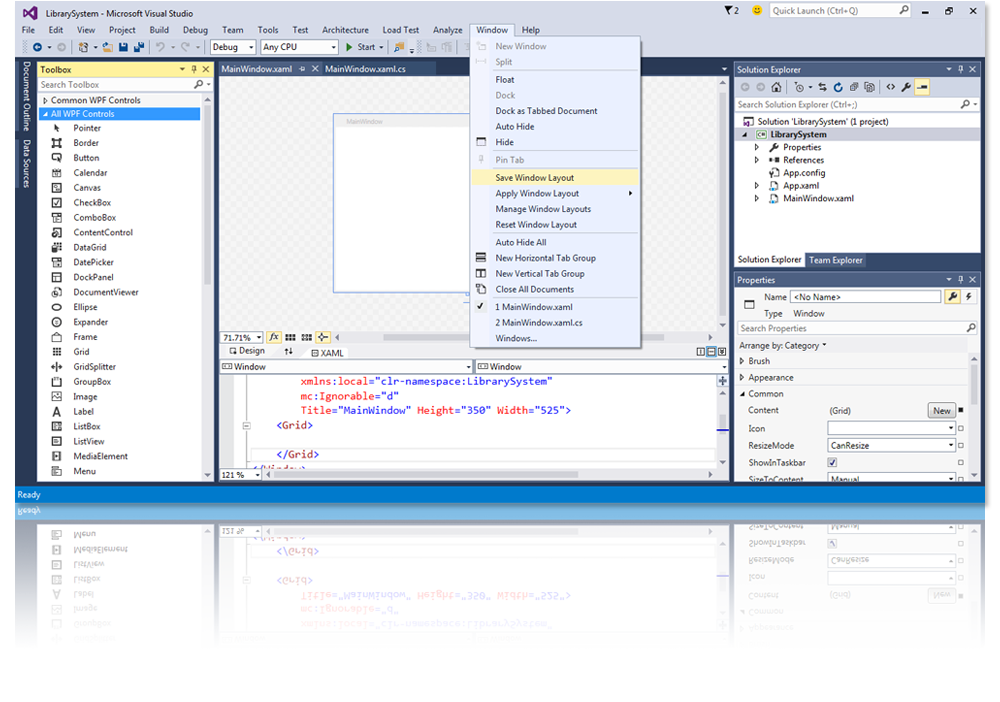Viewport: 1000px width, 702px height.
Task: Expand the References node under LibrarySystem
Action: coord(757,160)
